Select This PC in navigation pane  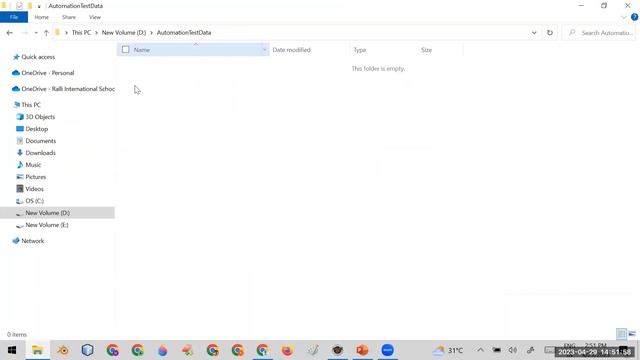click(27, 105)
